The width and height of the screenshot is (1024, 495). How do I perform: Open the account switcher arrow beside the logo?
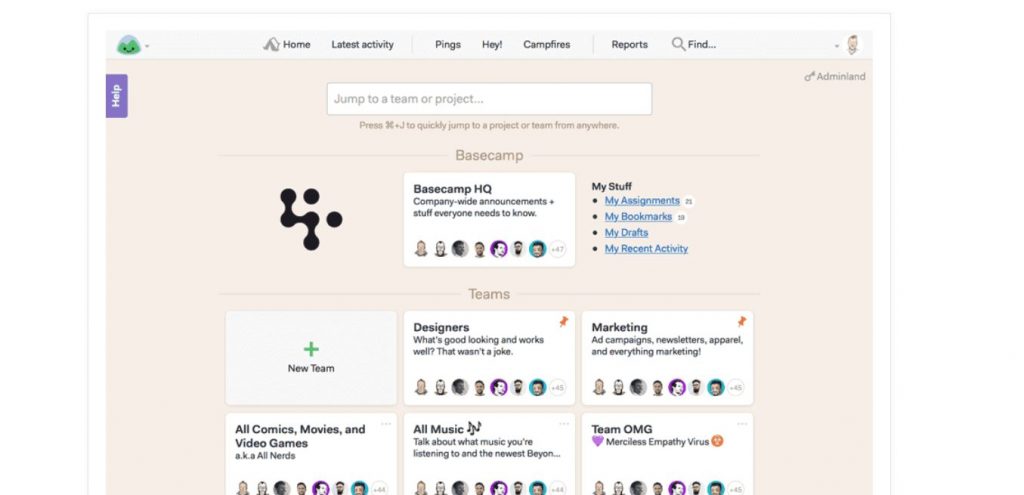click(147, 46)
